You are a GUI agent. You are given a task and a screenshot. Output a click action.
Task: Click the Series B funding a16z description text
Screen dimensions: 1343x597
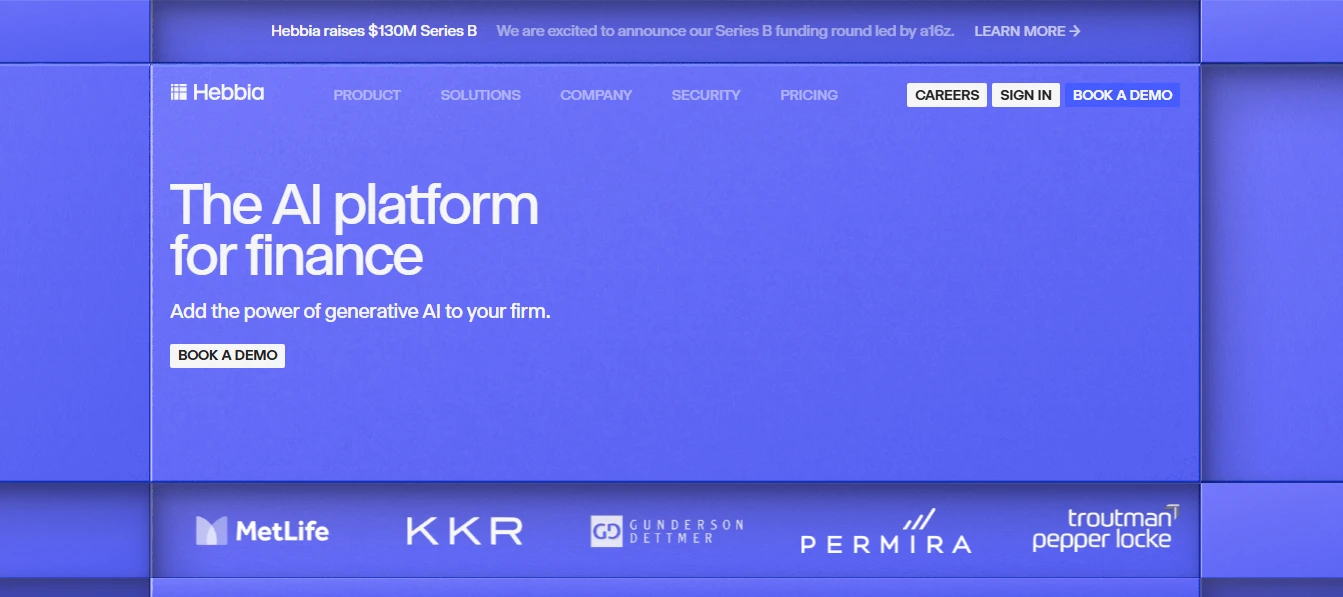coord(725,31)
